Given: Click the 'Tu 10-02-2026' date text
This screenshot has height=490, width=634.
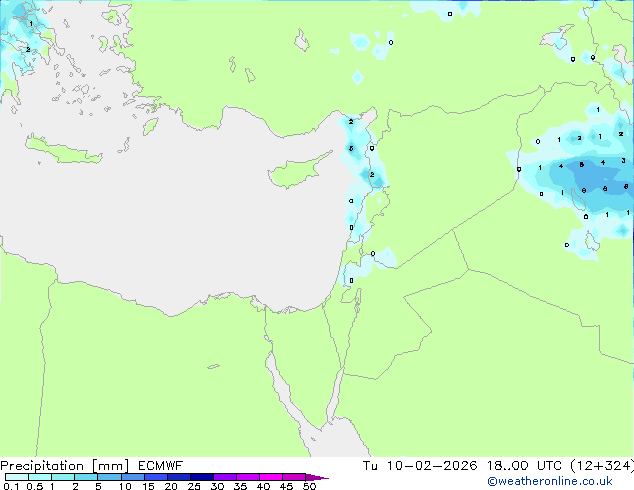Looking at the screenshot, I should pos(420,466).
